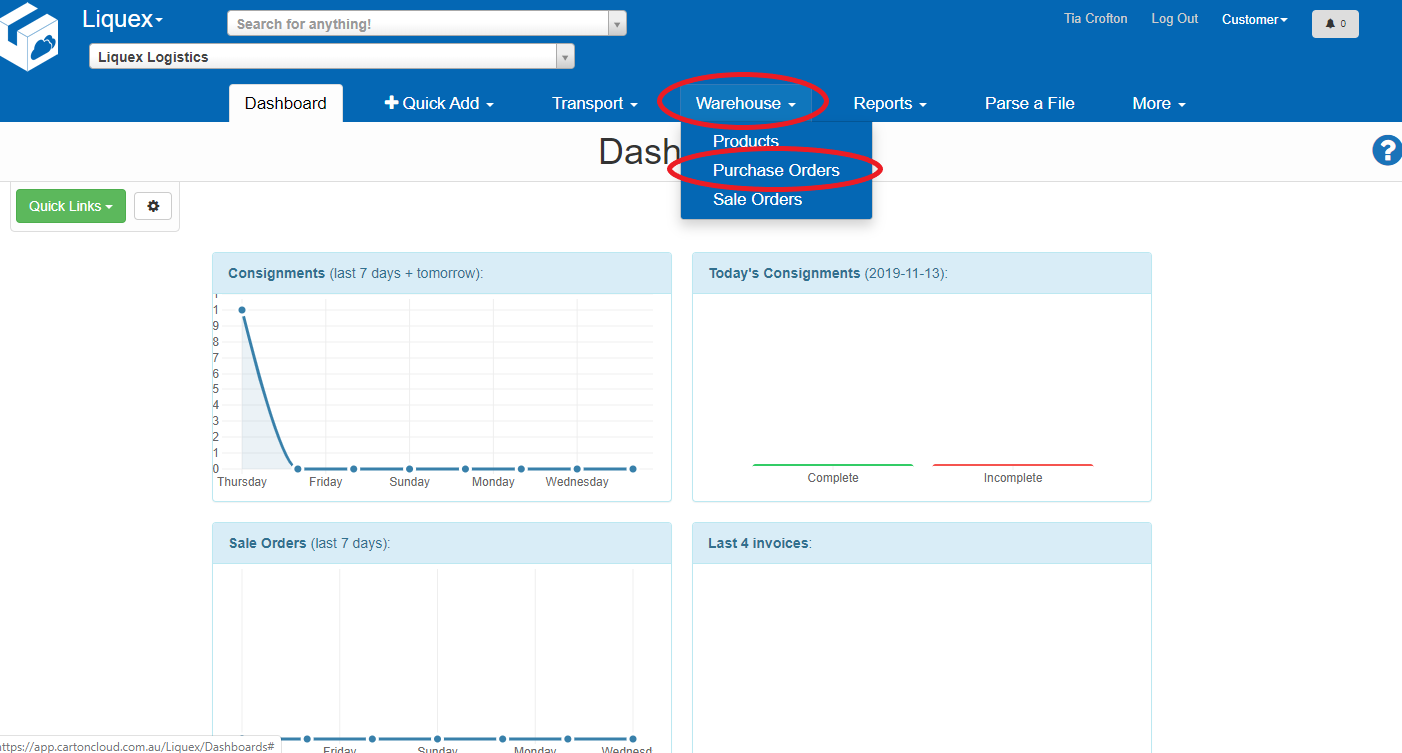Click the Incomplete status label
Screen dimensions: 1402x753
[1013, 478]
